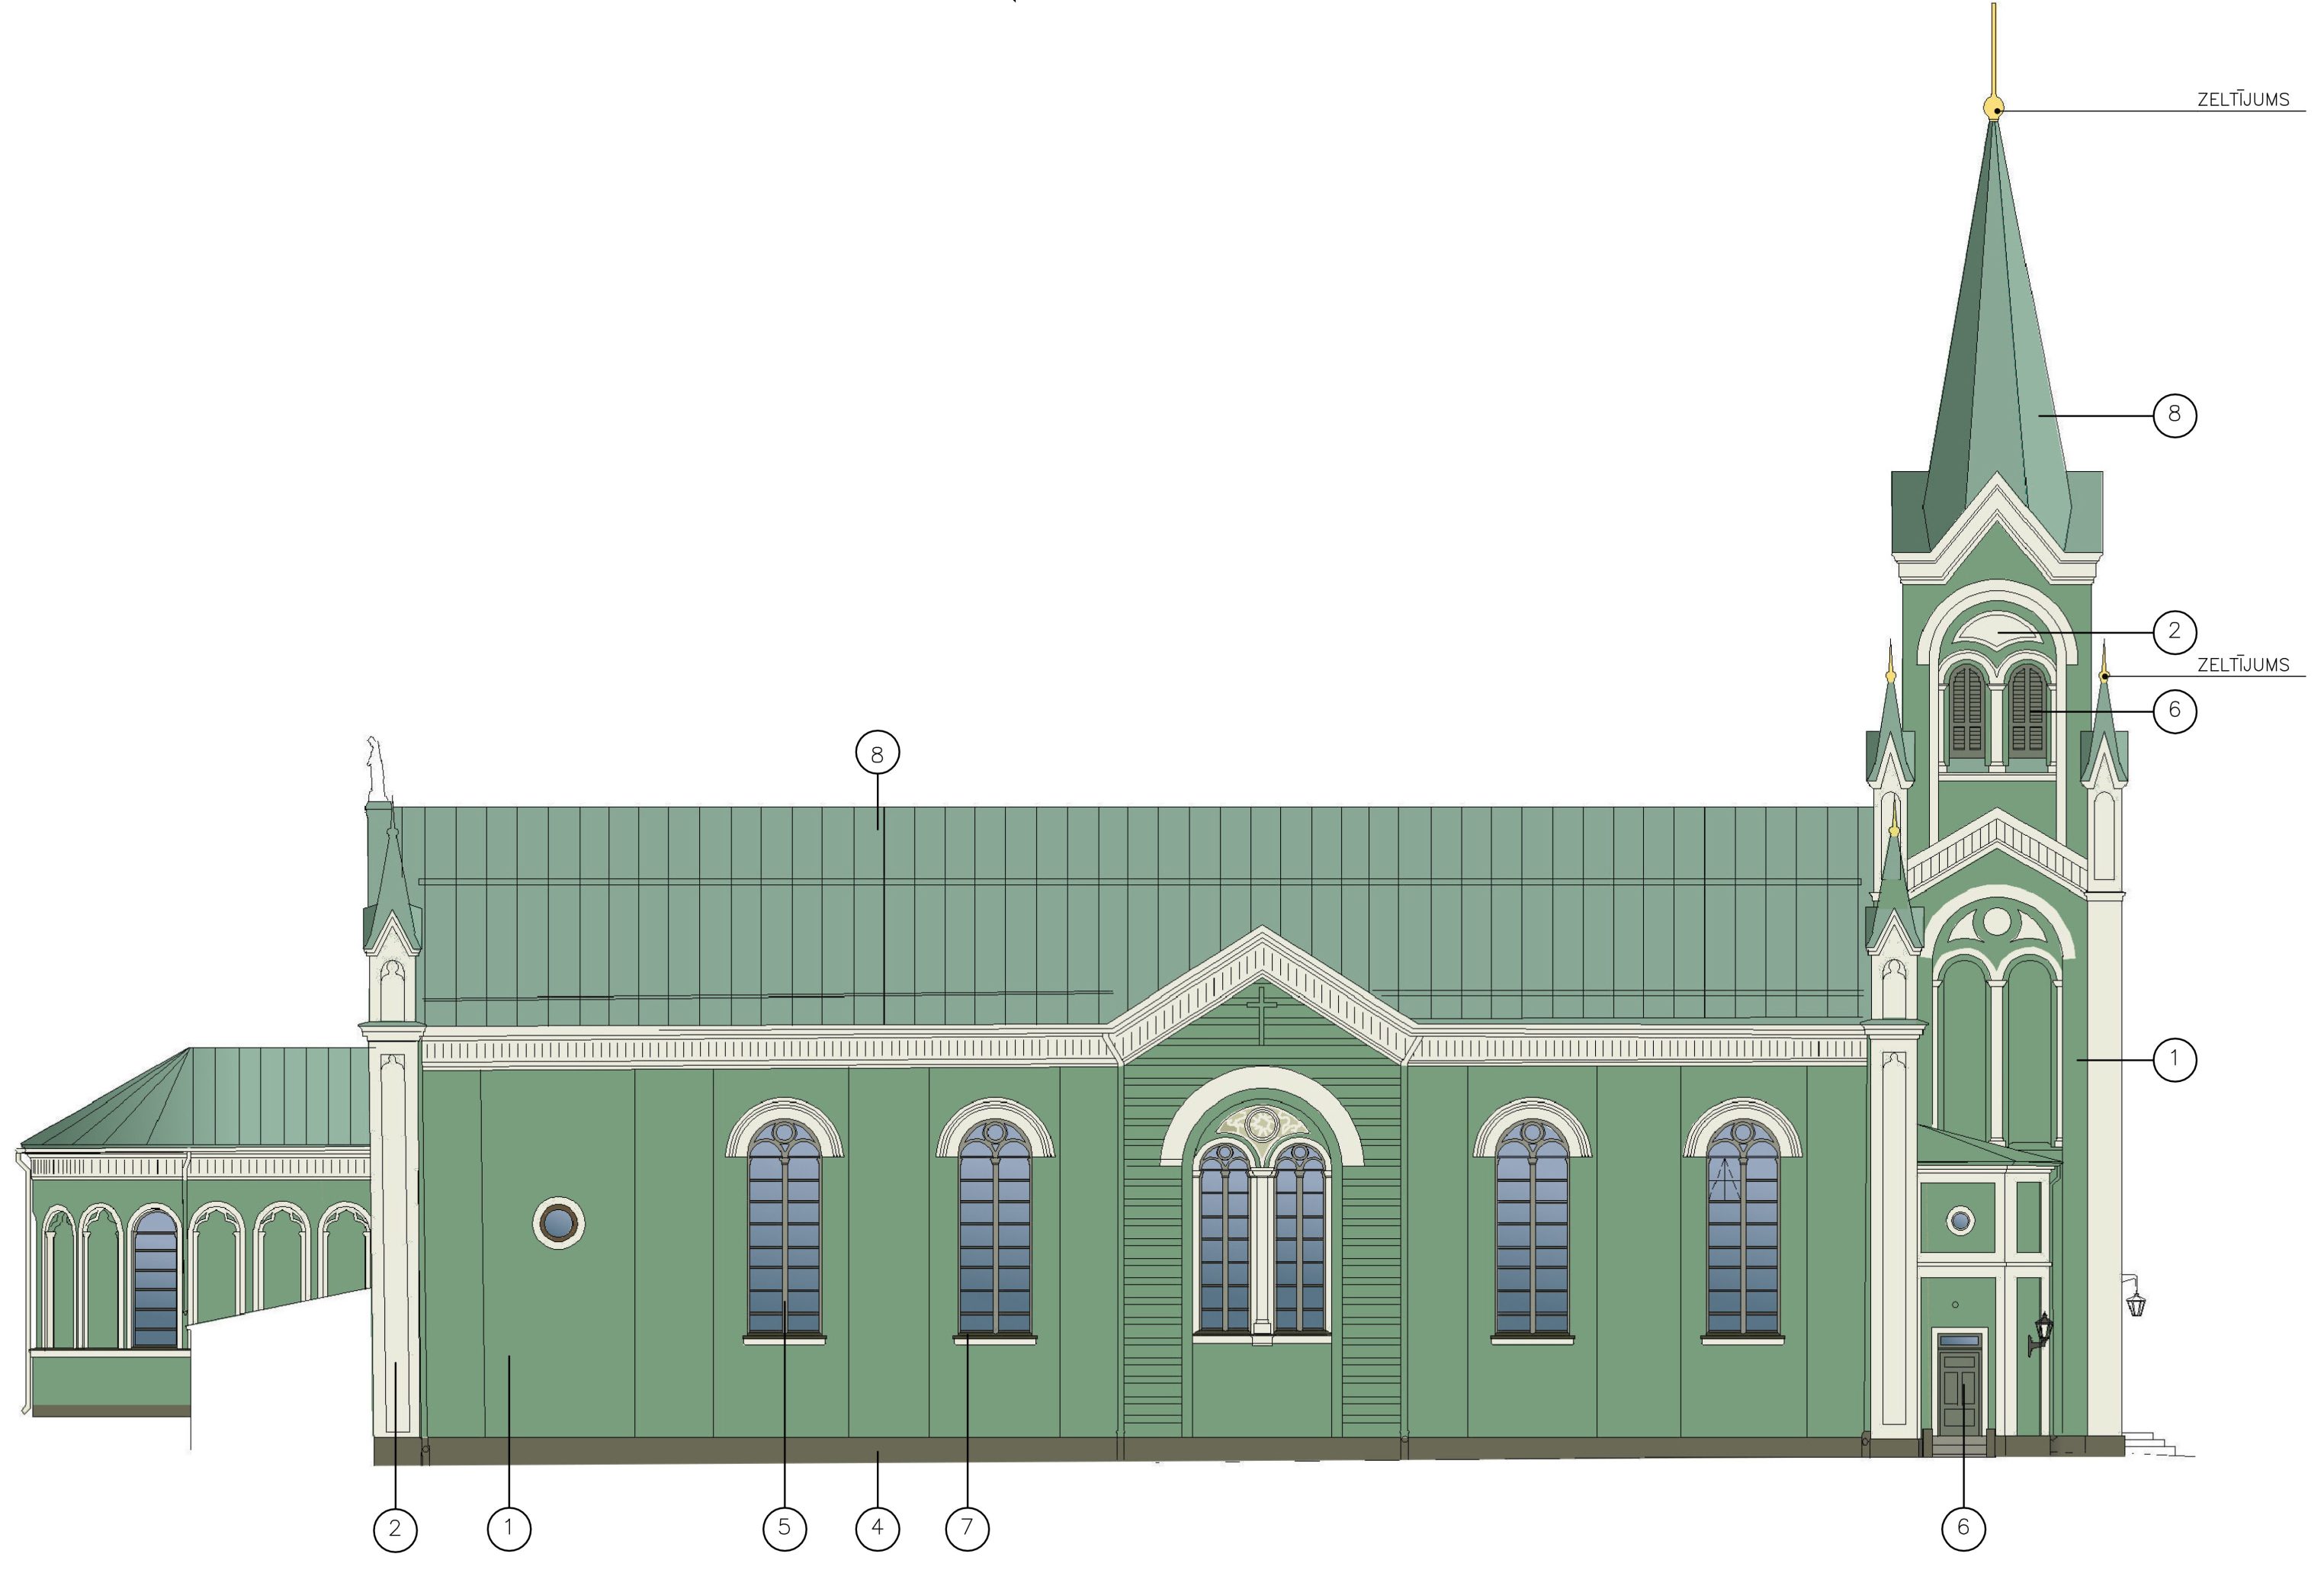Click the round porthole window on nave wall
The height and width of the screenshot is (1573, 2324).
pos(558,1222)
